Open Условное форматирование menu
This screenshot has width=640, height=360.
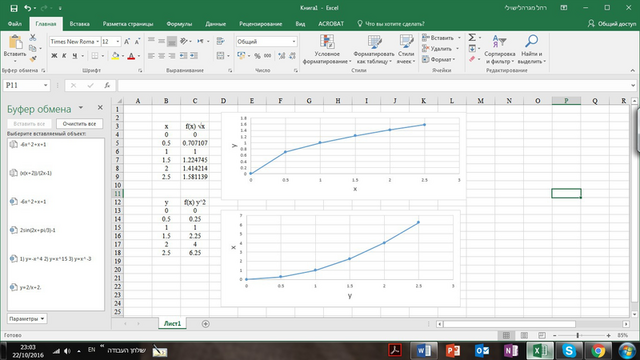[327, 49]
